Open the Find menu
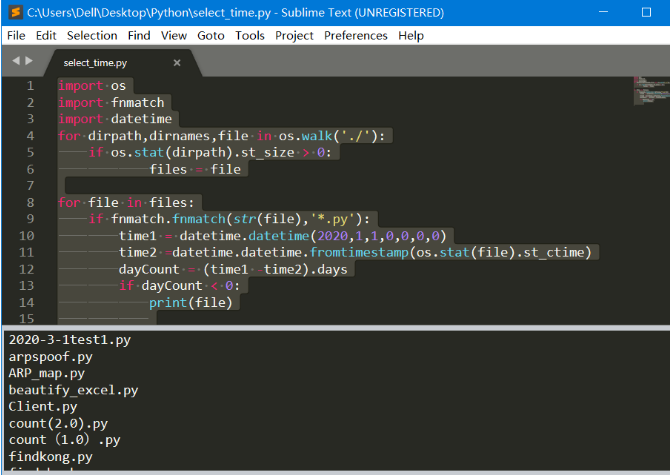The height and width of the screenshot is (475, 670). (139, 35)
